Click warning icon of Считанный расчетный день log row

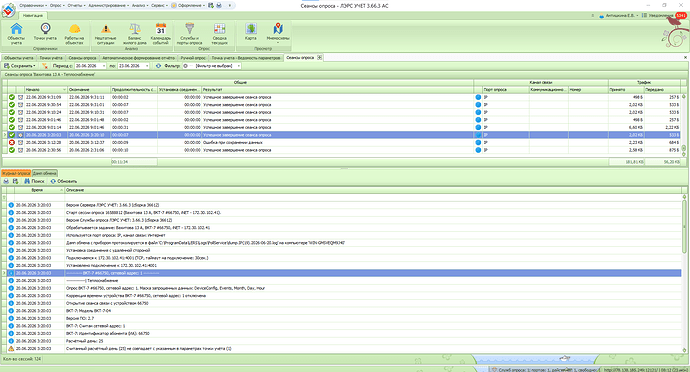tap(11, 349)
